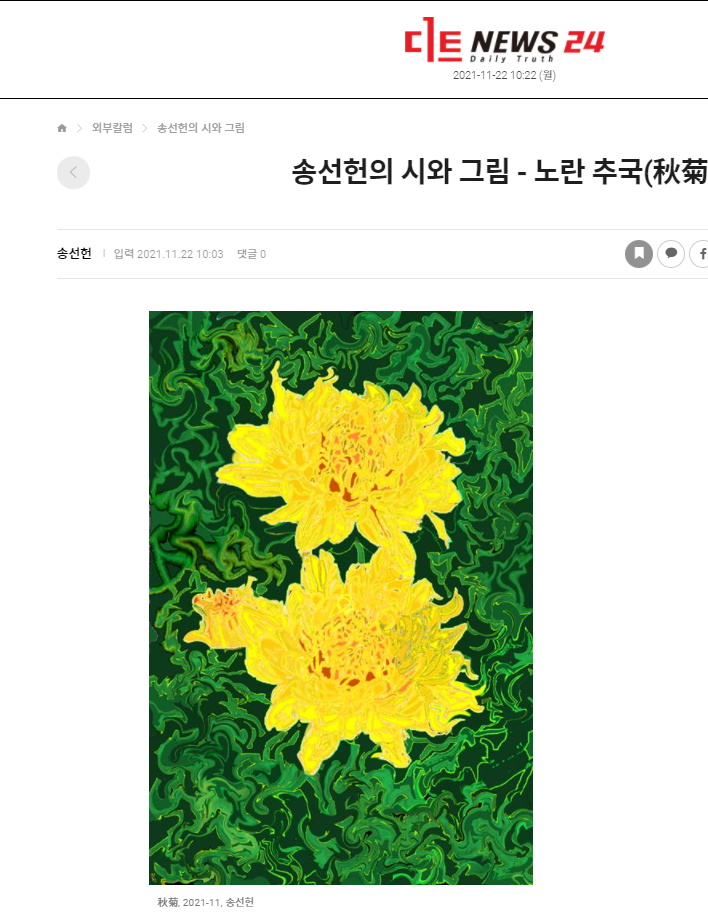708x918 pixels.
Task: Click the 입력 2021.11.22 10:03 timestamp
Action: click(x=169, y=254)
